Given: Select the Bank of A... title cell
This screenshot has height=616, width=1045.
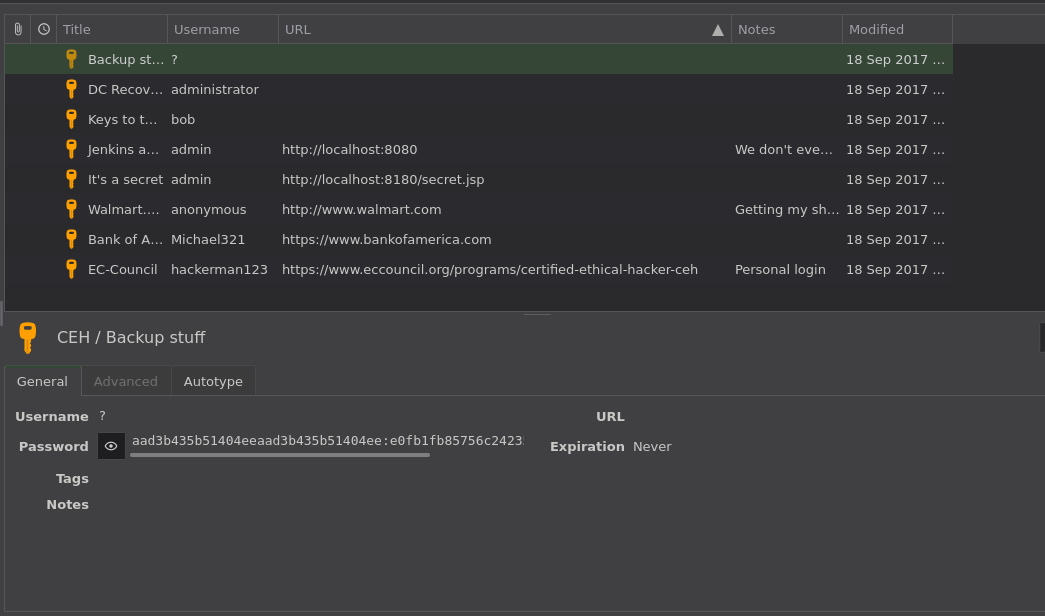Looking at the screenshot, I should click(x=125, y=239).
